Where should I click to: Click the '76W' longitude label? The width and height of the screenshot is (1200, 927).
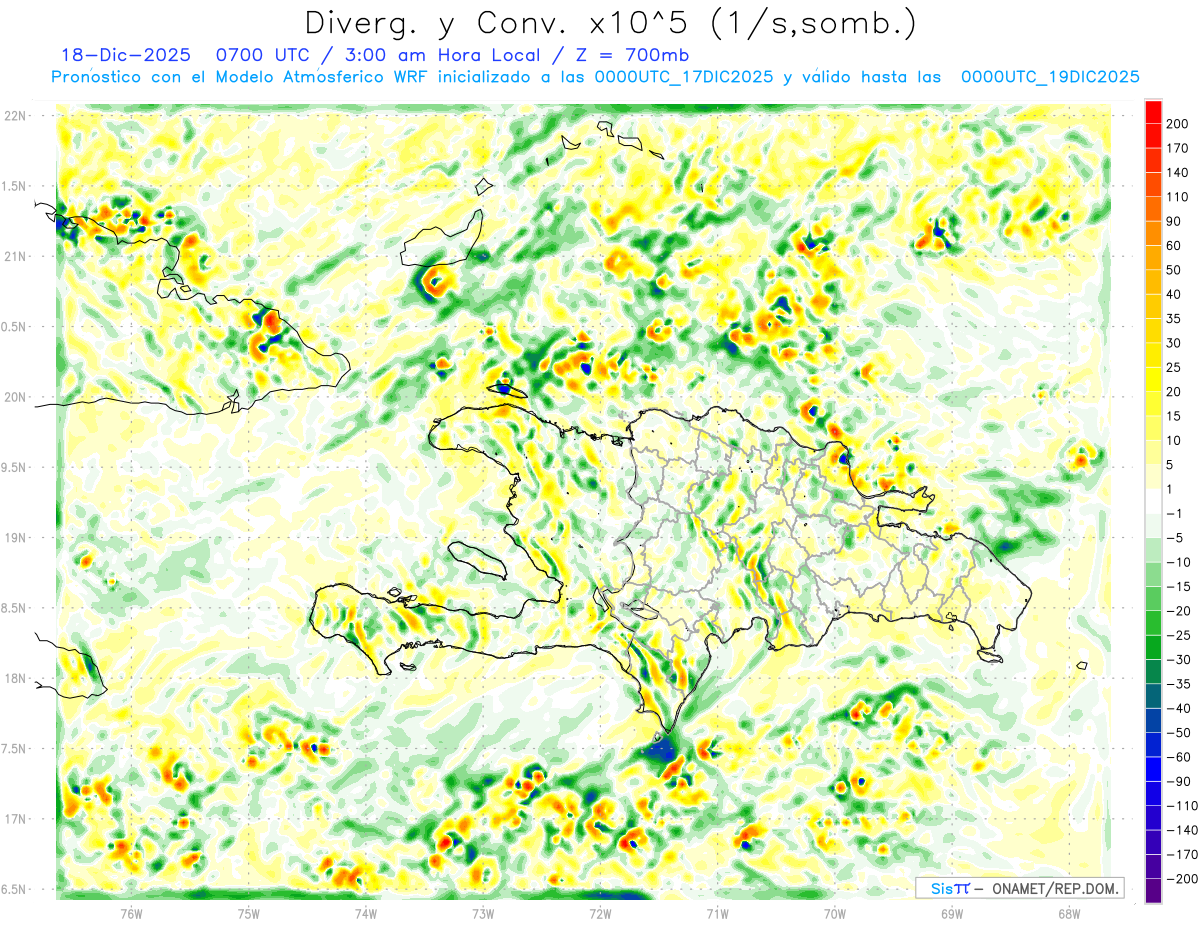131,913
